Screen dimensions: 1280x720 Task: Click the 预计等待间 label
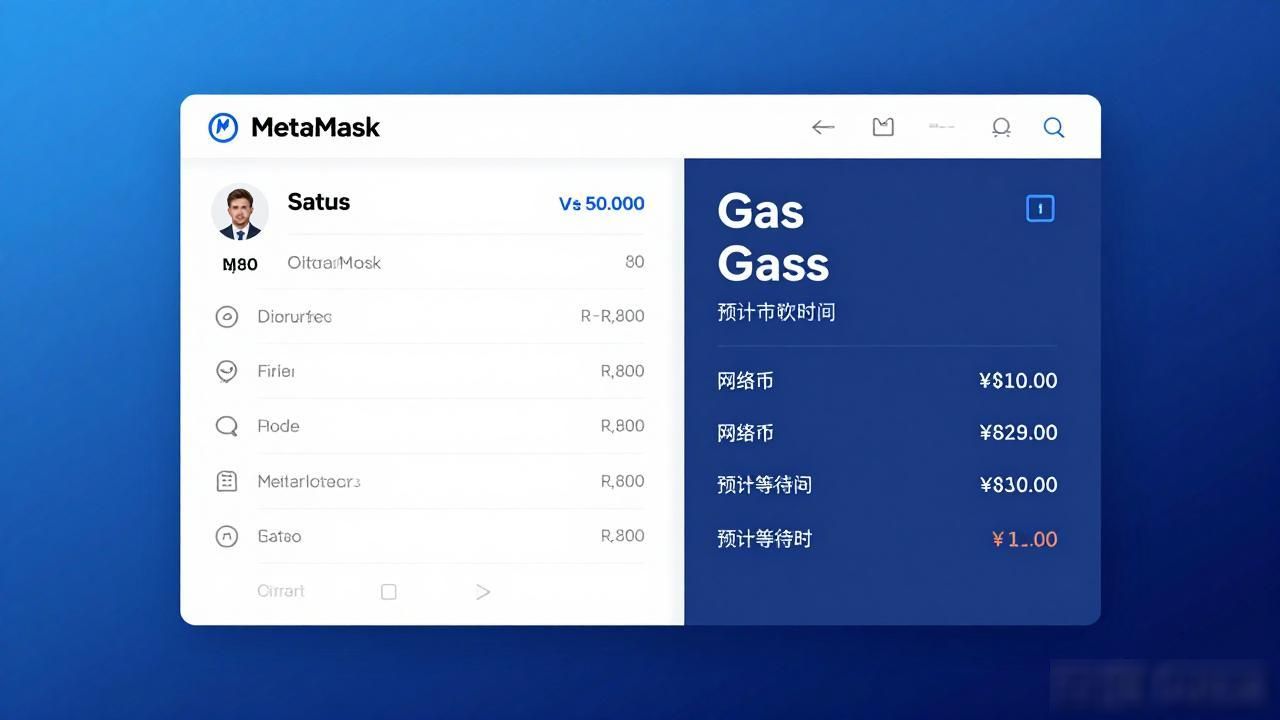[764, 485]
